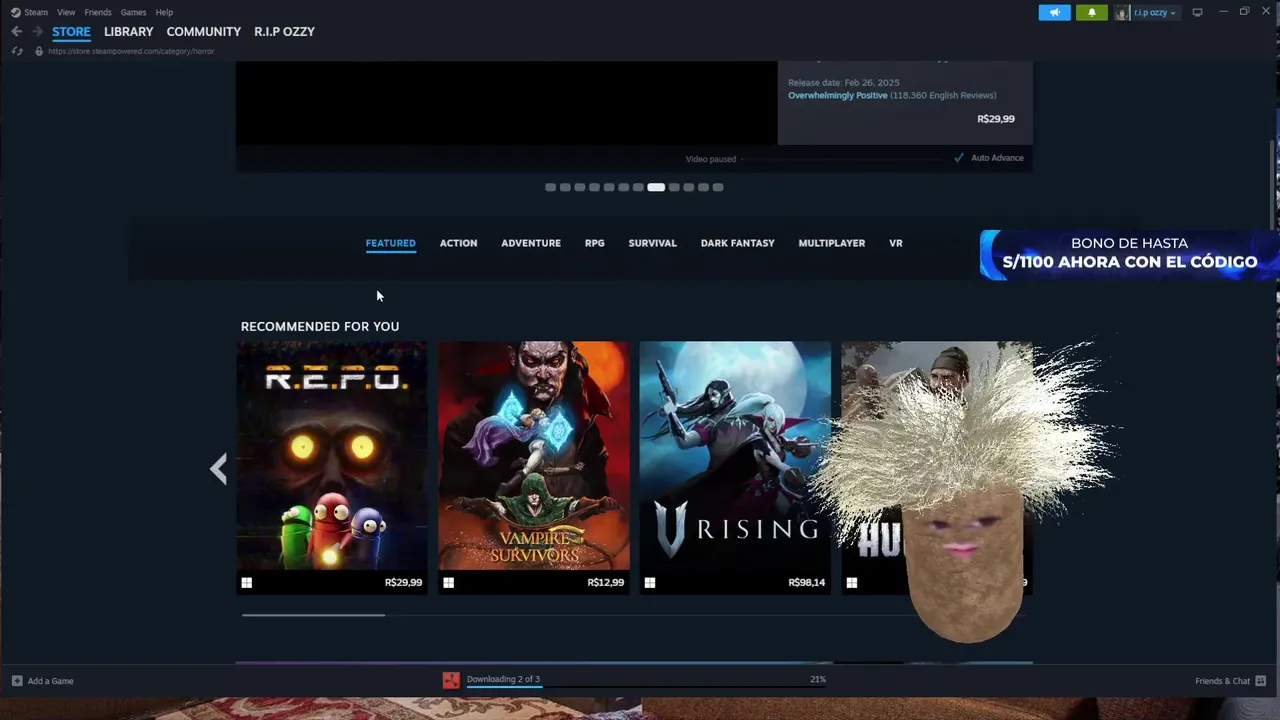Click the R$98,14 V Rising price
Image resolution: width=1280 pixels, height=720 pixels.
[807, 582]
